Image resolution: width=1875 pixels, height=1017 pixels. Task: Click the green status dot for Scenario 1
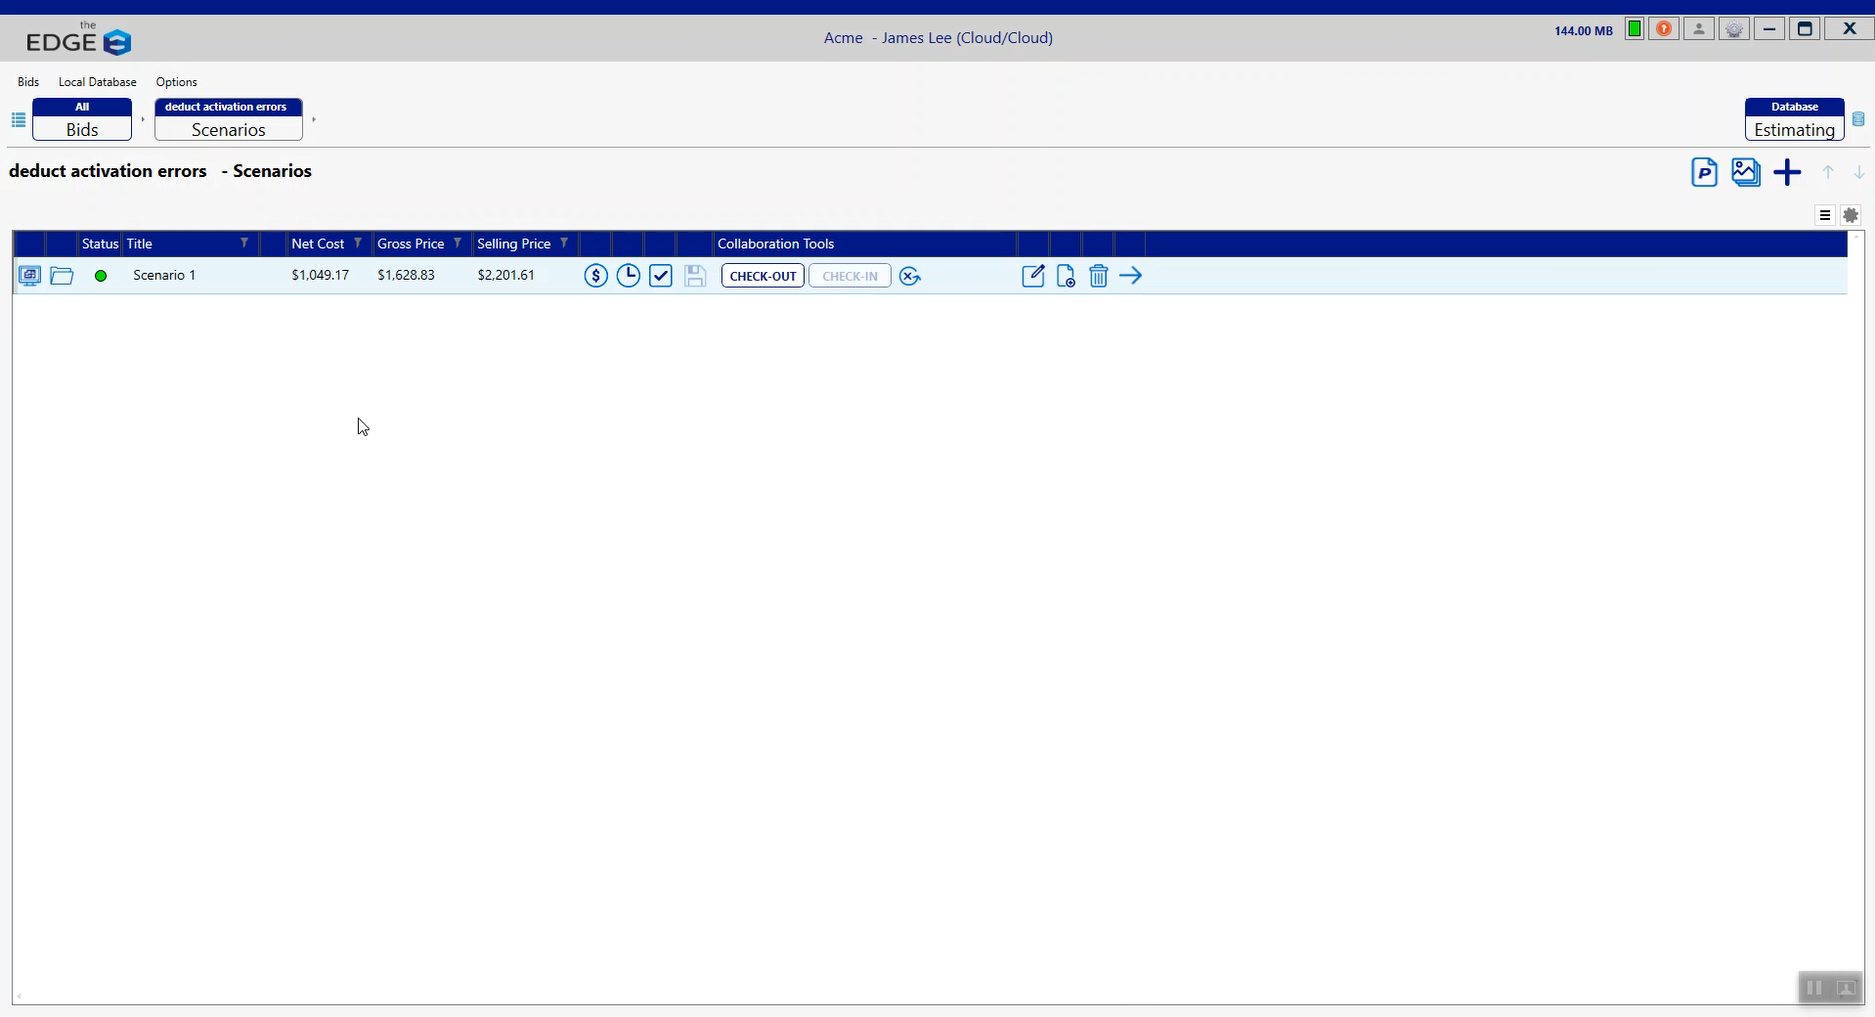(100, 276)
